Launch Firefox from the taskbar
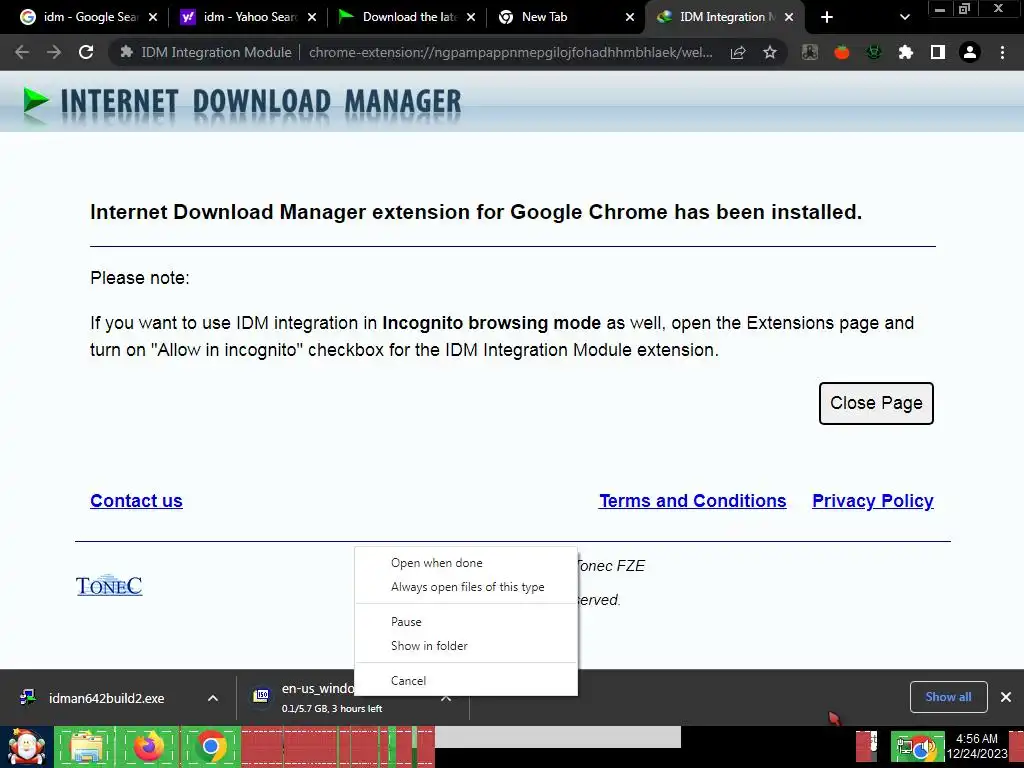 149,746
